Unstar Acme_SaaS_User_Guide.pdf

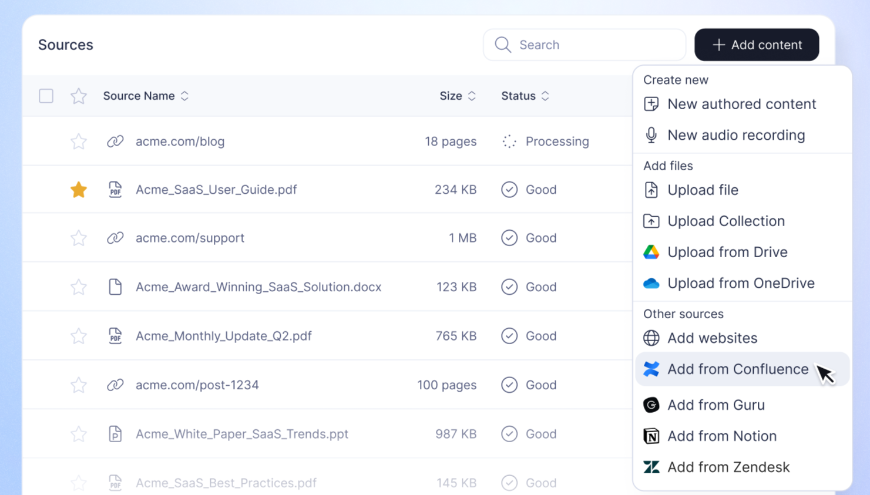[79, 190]
